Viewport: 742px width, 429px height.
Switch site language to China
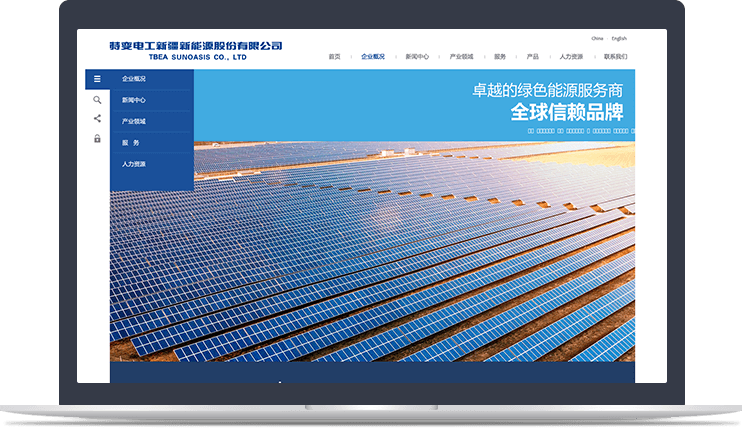coord(597,38)
